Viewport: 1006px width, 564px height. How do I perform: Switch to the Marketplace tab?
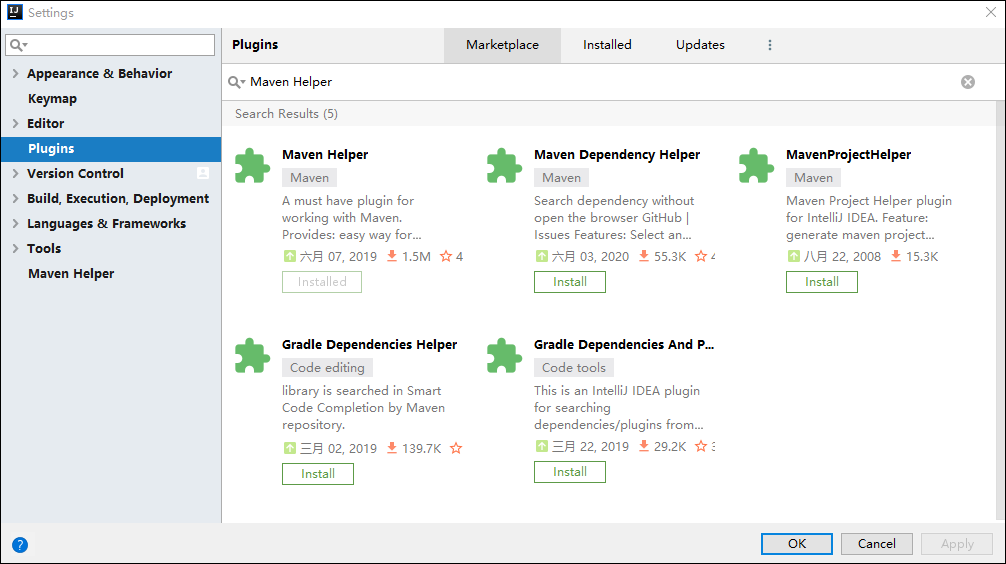pos(502,45)
